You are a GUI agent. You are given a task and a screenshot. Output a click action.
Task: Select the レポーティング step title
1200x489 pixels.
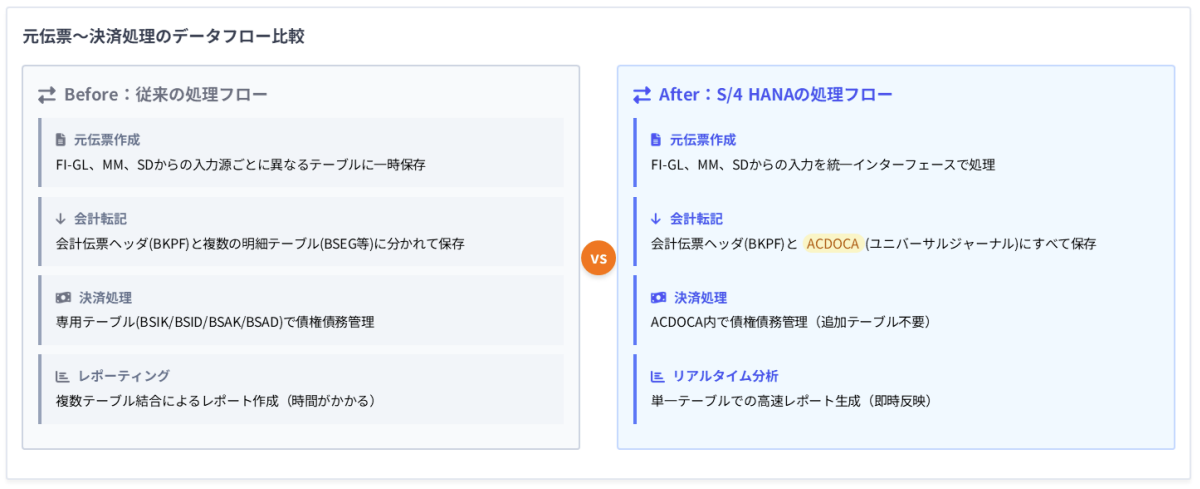124,376
